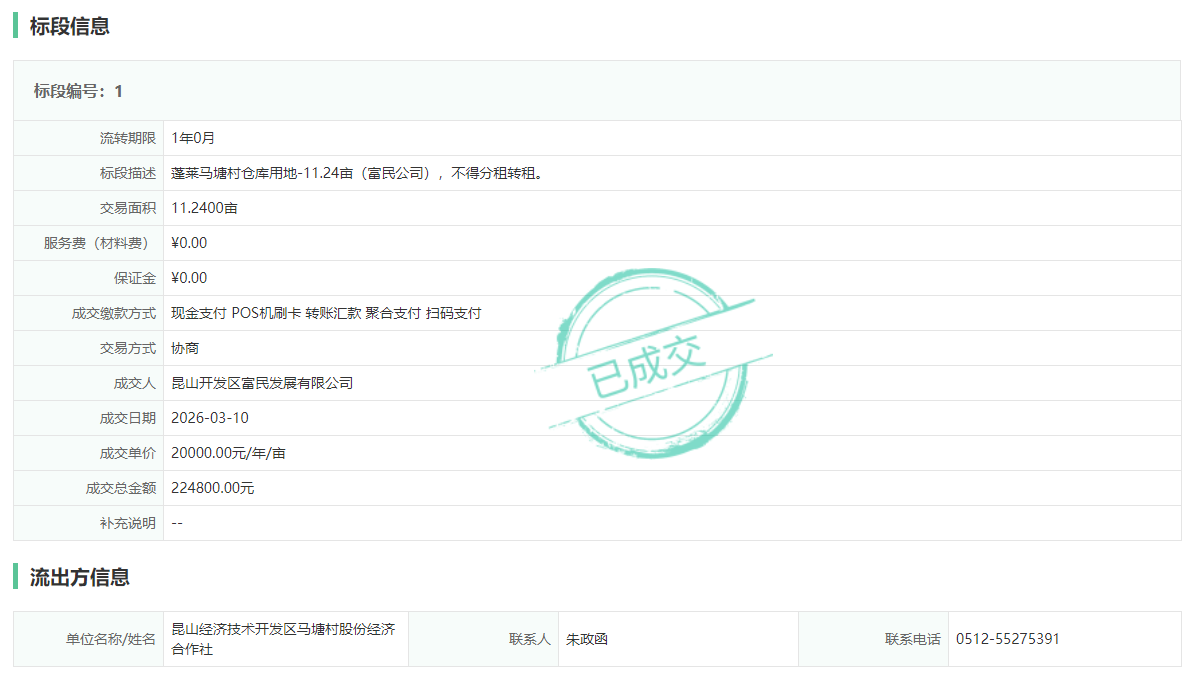
Task: Click the 成交单价 value 20000.00元/年/亩
Action: 228,453
